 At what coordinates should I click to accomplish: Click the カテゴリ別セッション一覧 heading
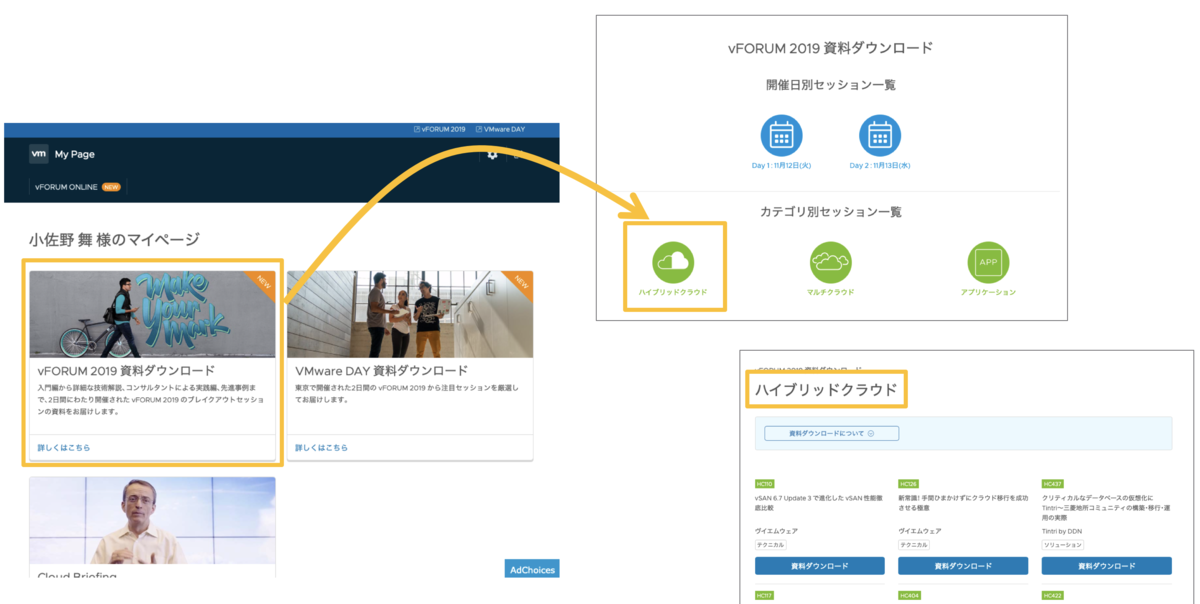pos(831,212)
